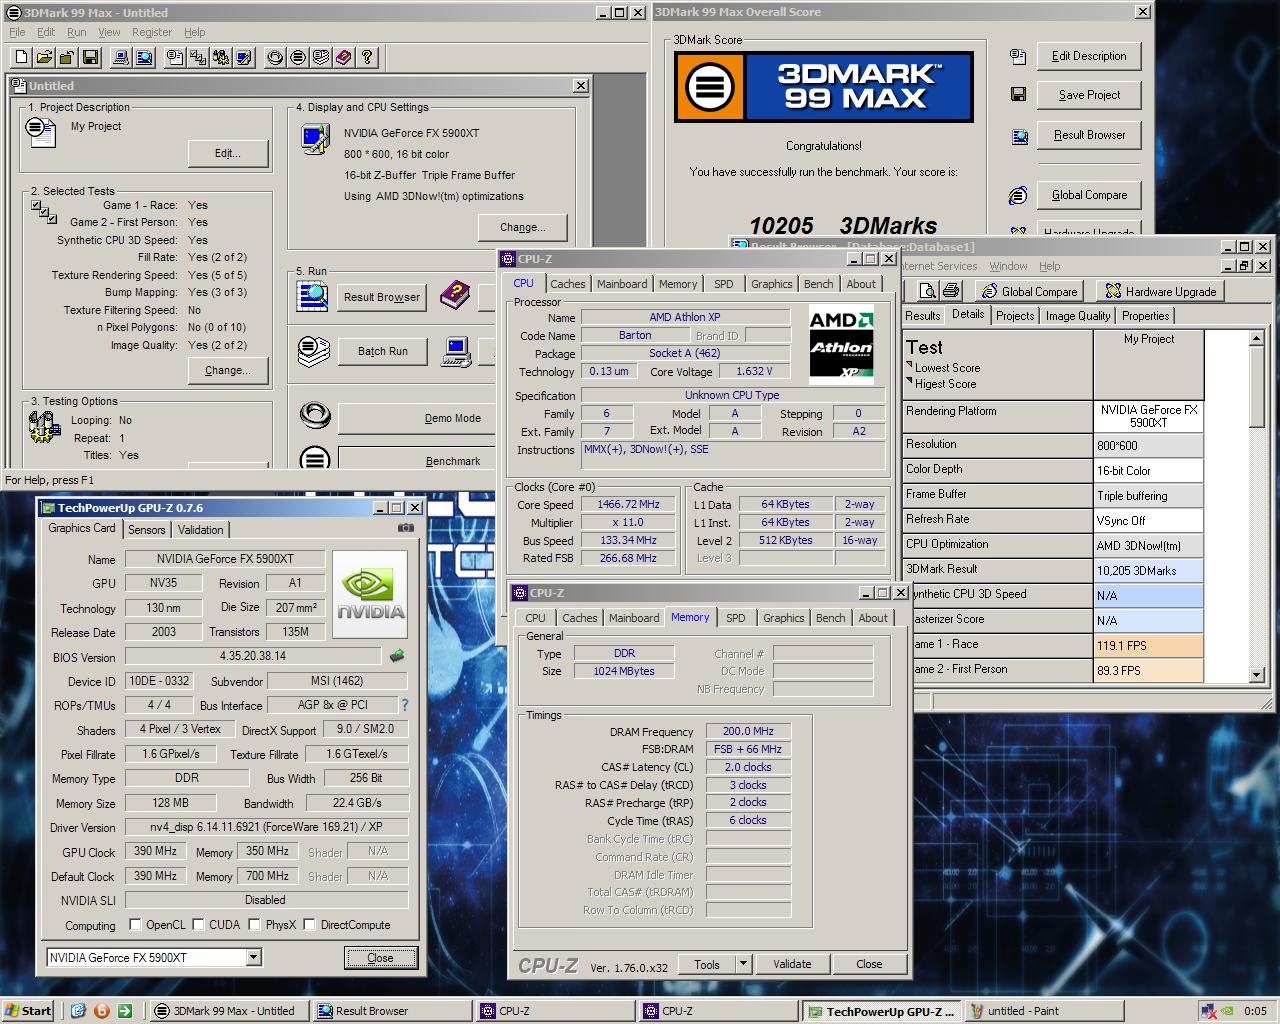
Task: Click the Start button on the taskbar
Action: point(28,1011)
